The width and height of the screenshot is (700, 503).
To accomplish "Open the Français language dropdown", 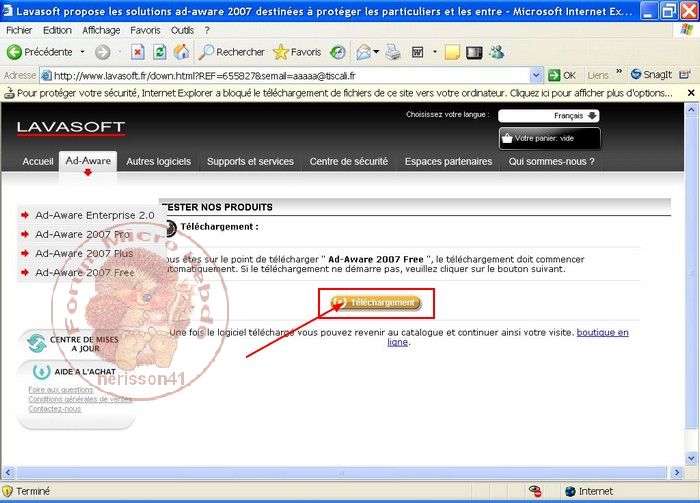I will click(549, 116).
